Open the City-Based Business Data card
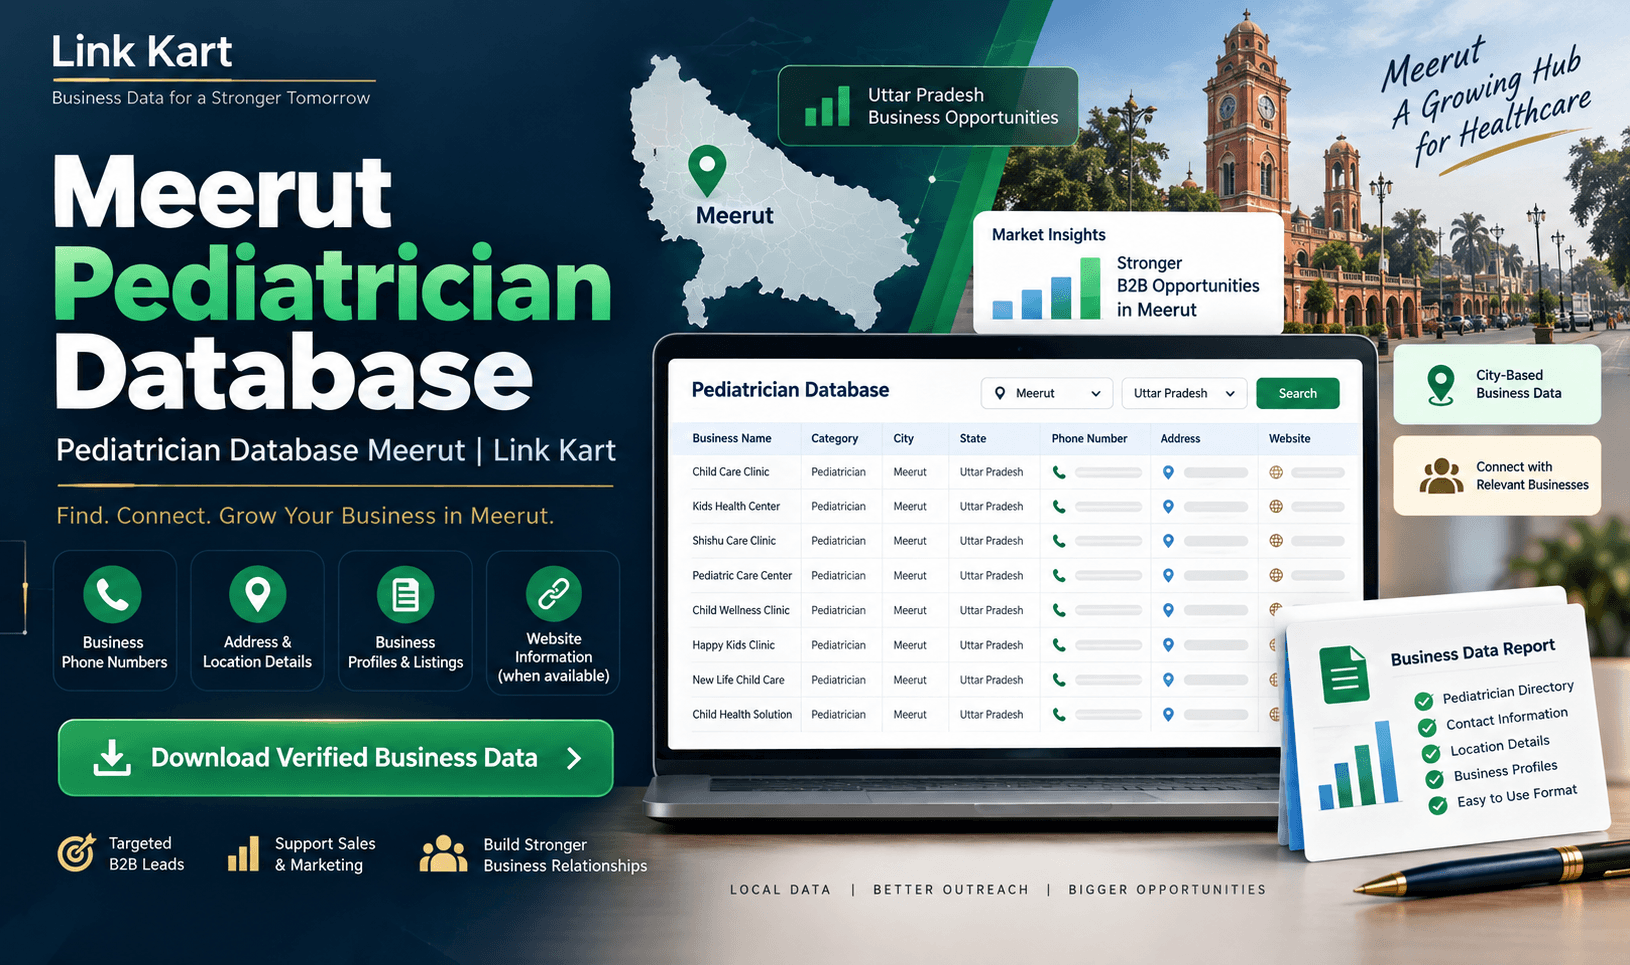Screen dimensions: 1630x965 [x=1497, y=384]
